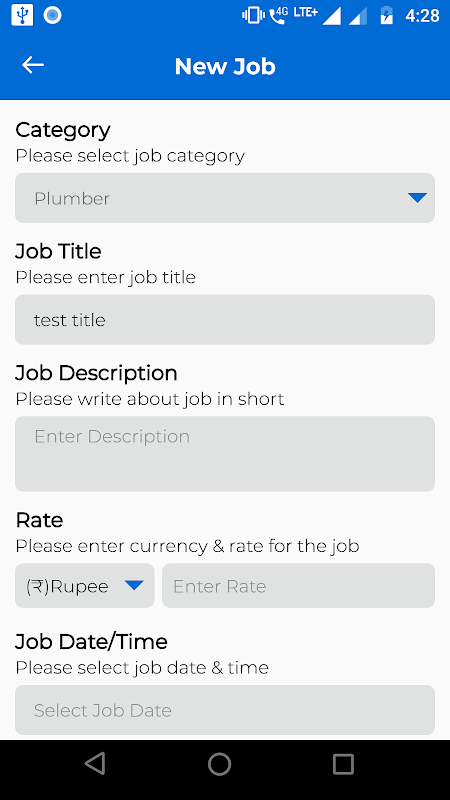This screenshot has height=800, width=450.
Task: Tap the New Job screen title
Action: click(x=225, y=66)
